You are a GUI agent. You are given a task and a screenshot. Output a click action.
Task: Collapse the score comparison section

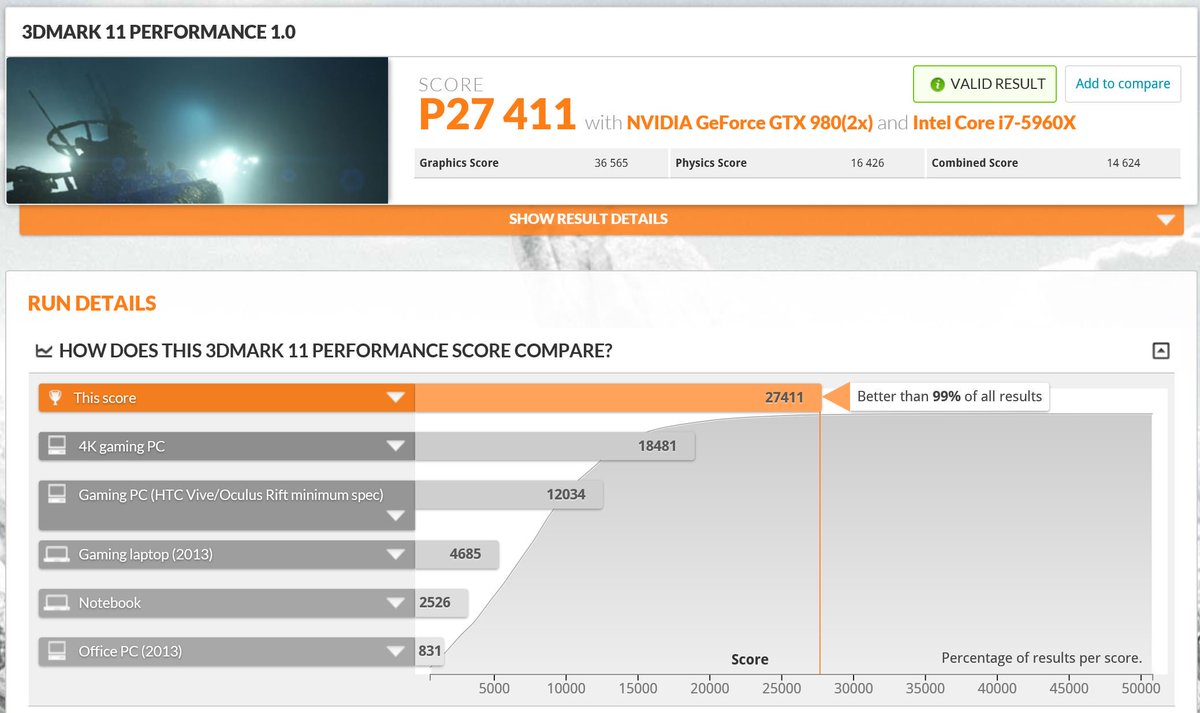[1160, 350]
